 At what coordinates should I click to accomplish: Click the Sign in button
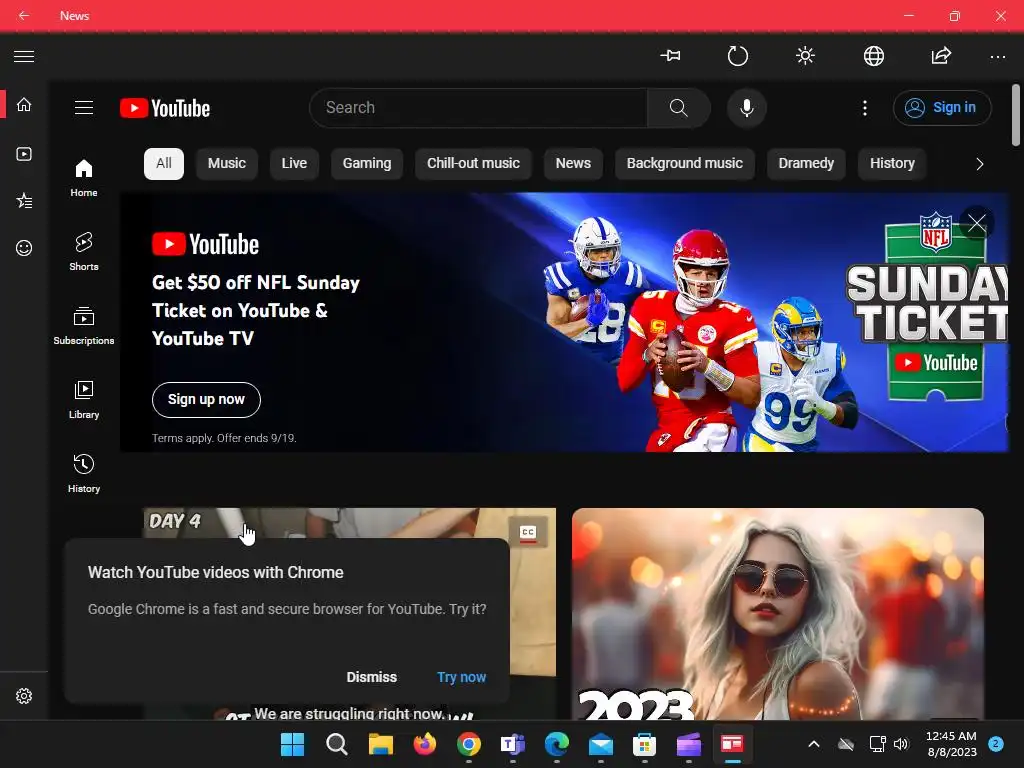tap(942, 108)
